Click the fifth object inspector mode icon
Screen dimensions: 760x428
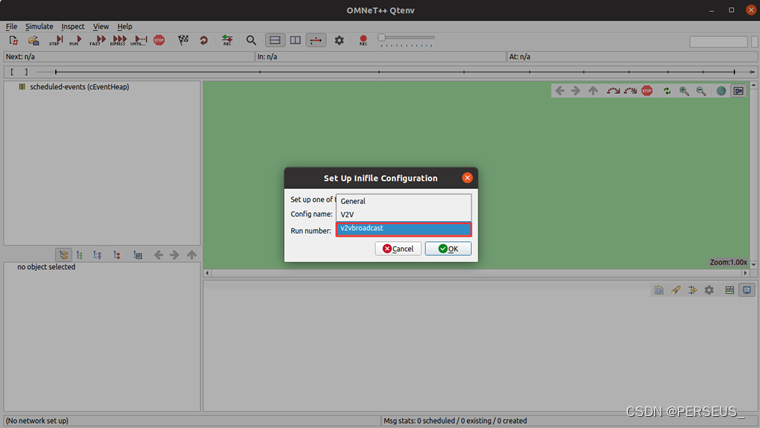[138, 255]
